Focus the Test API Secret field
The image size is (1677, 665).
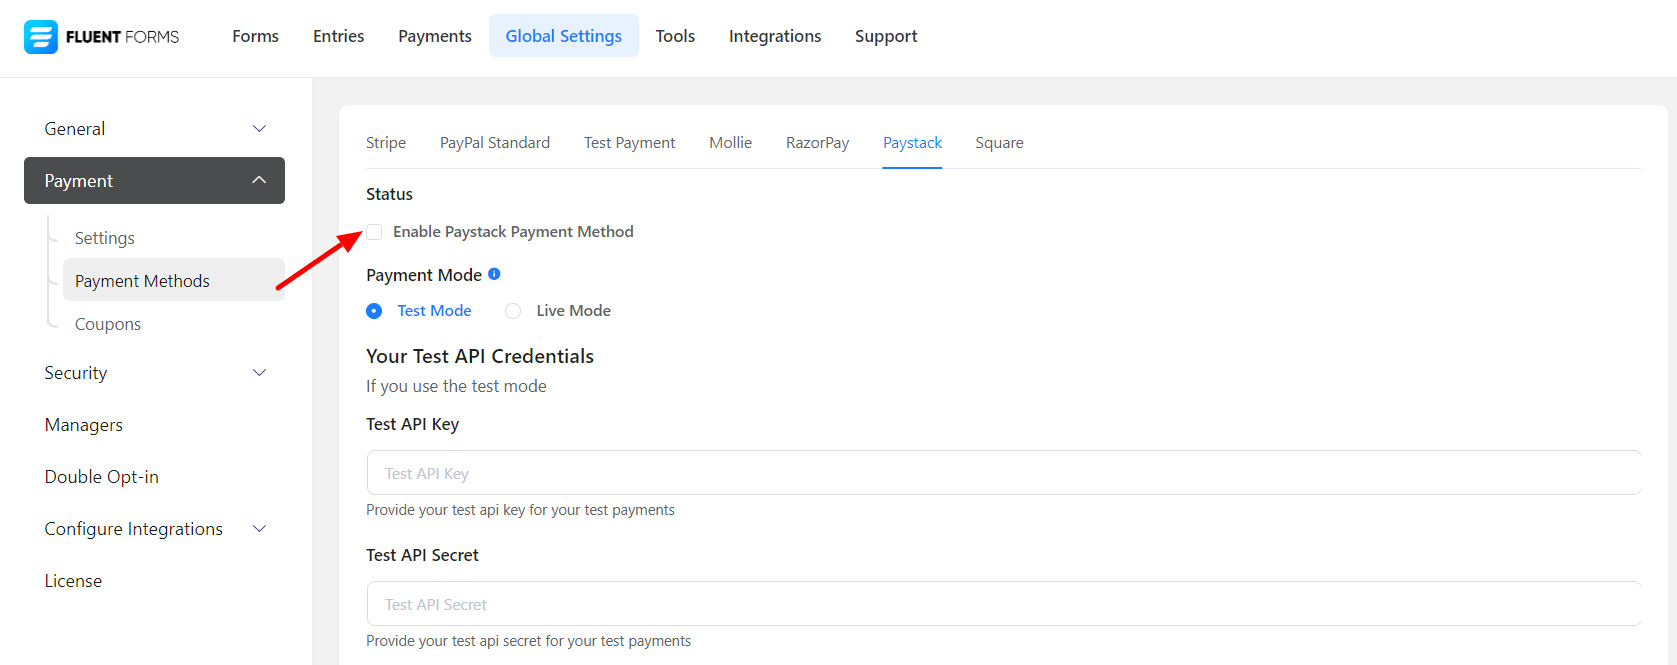(x=1003, y=604)
